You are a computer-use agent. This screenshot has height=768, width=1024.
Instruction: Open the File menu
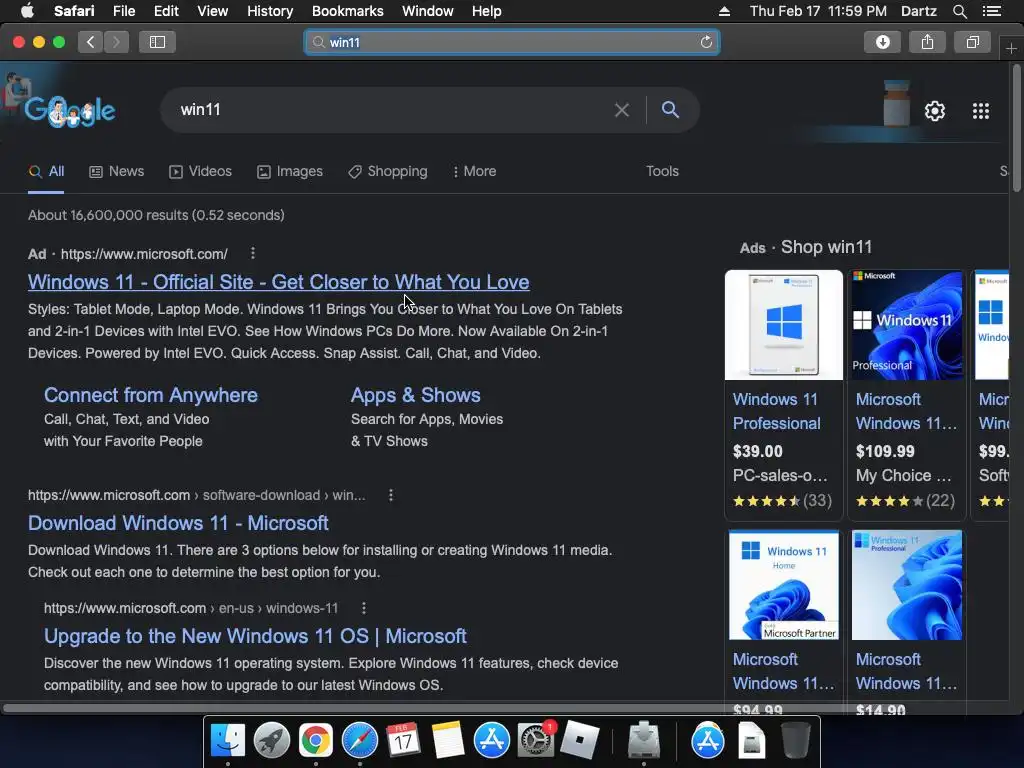tap(123, 11)
